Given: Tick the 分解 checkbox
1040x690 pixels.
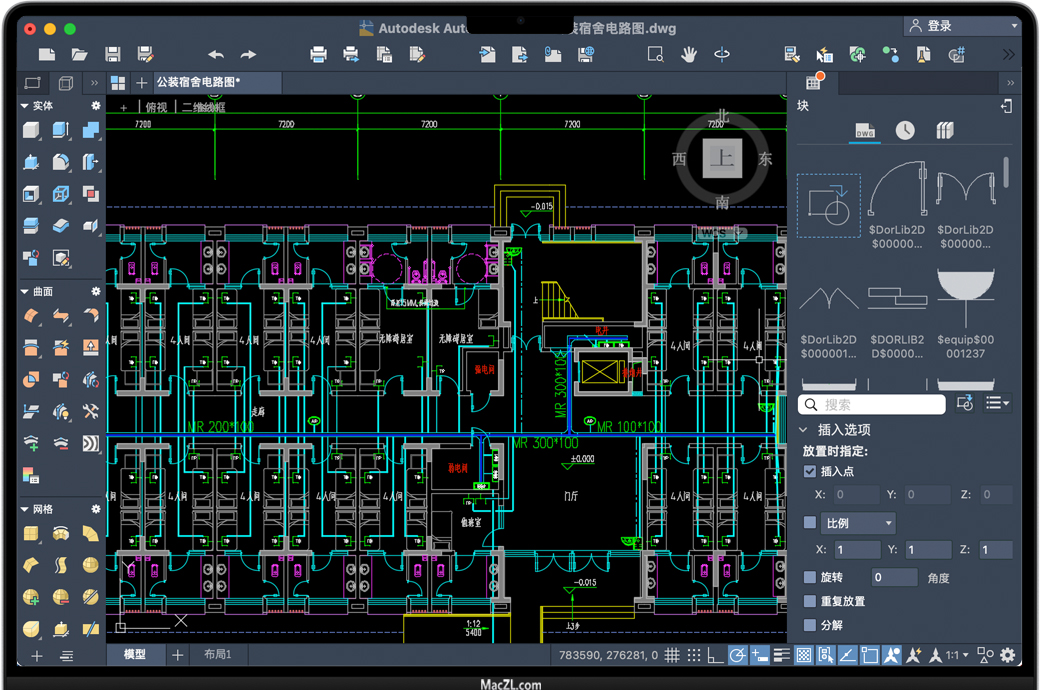Looking at the screenshot, I should (x=810, y=625).
